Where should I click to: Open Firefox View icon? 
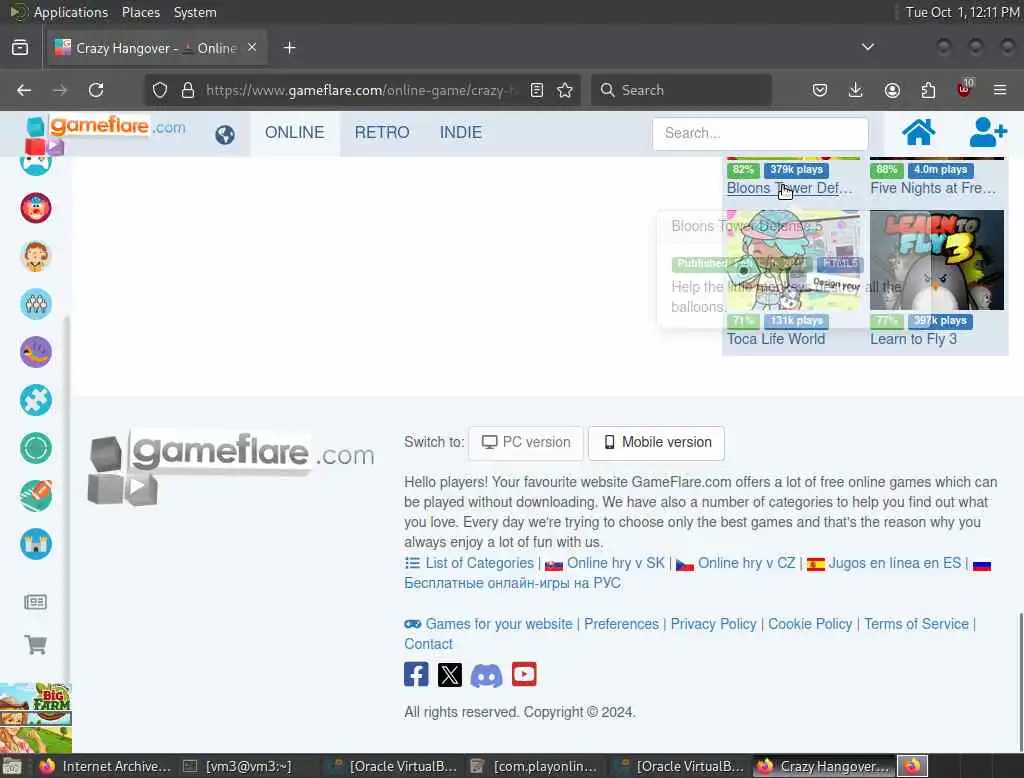[x=20, y=48]
